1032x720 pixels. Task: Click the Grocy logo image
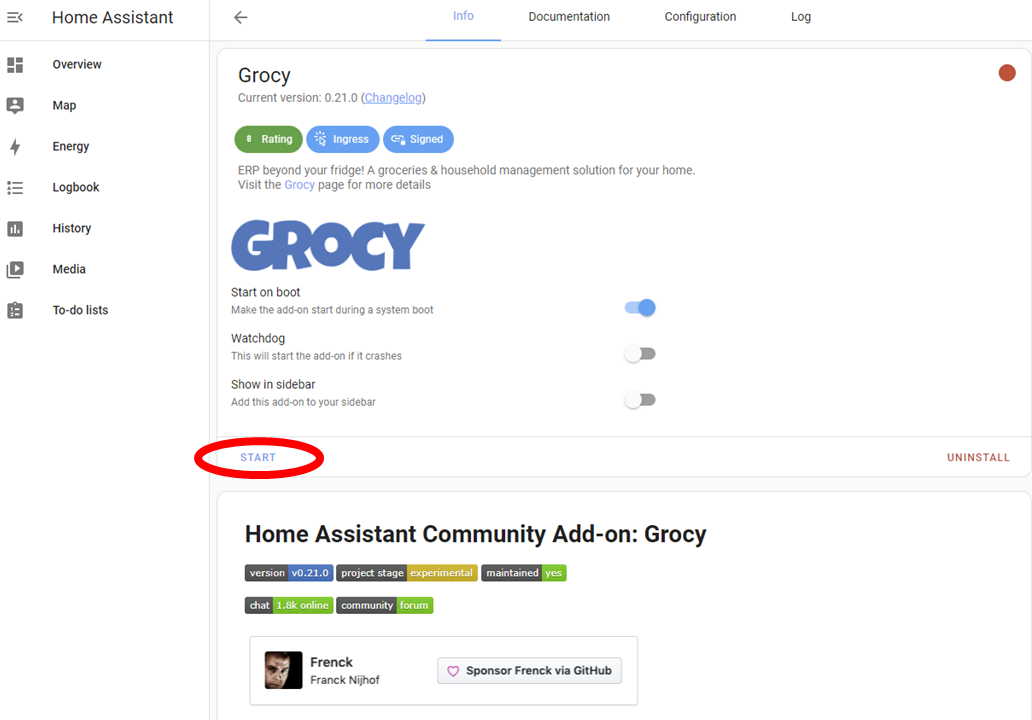328,245
